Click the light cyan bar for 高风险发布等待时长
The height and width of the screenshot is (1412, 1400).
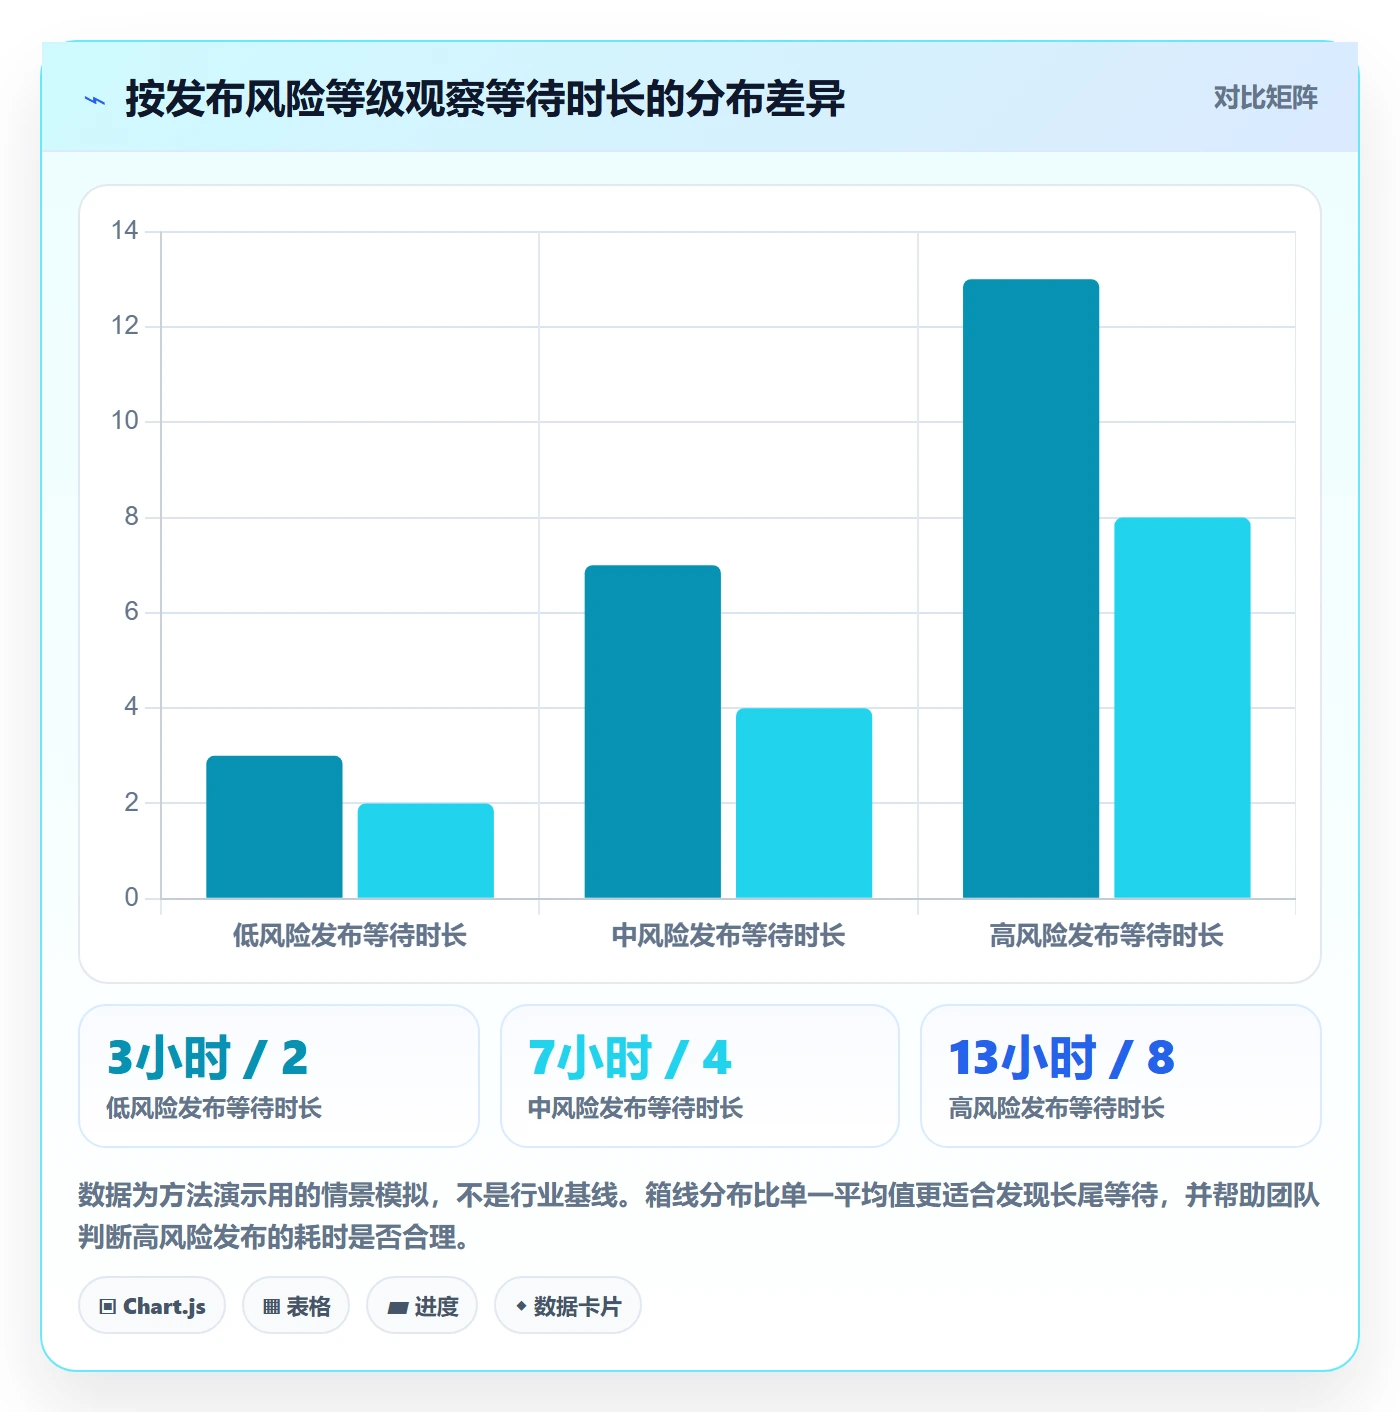coord(1183,708)
